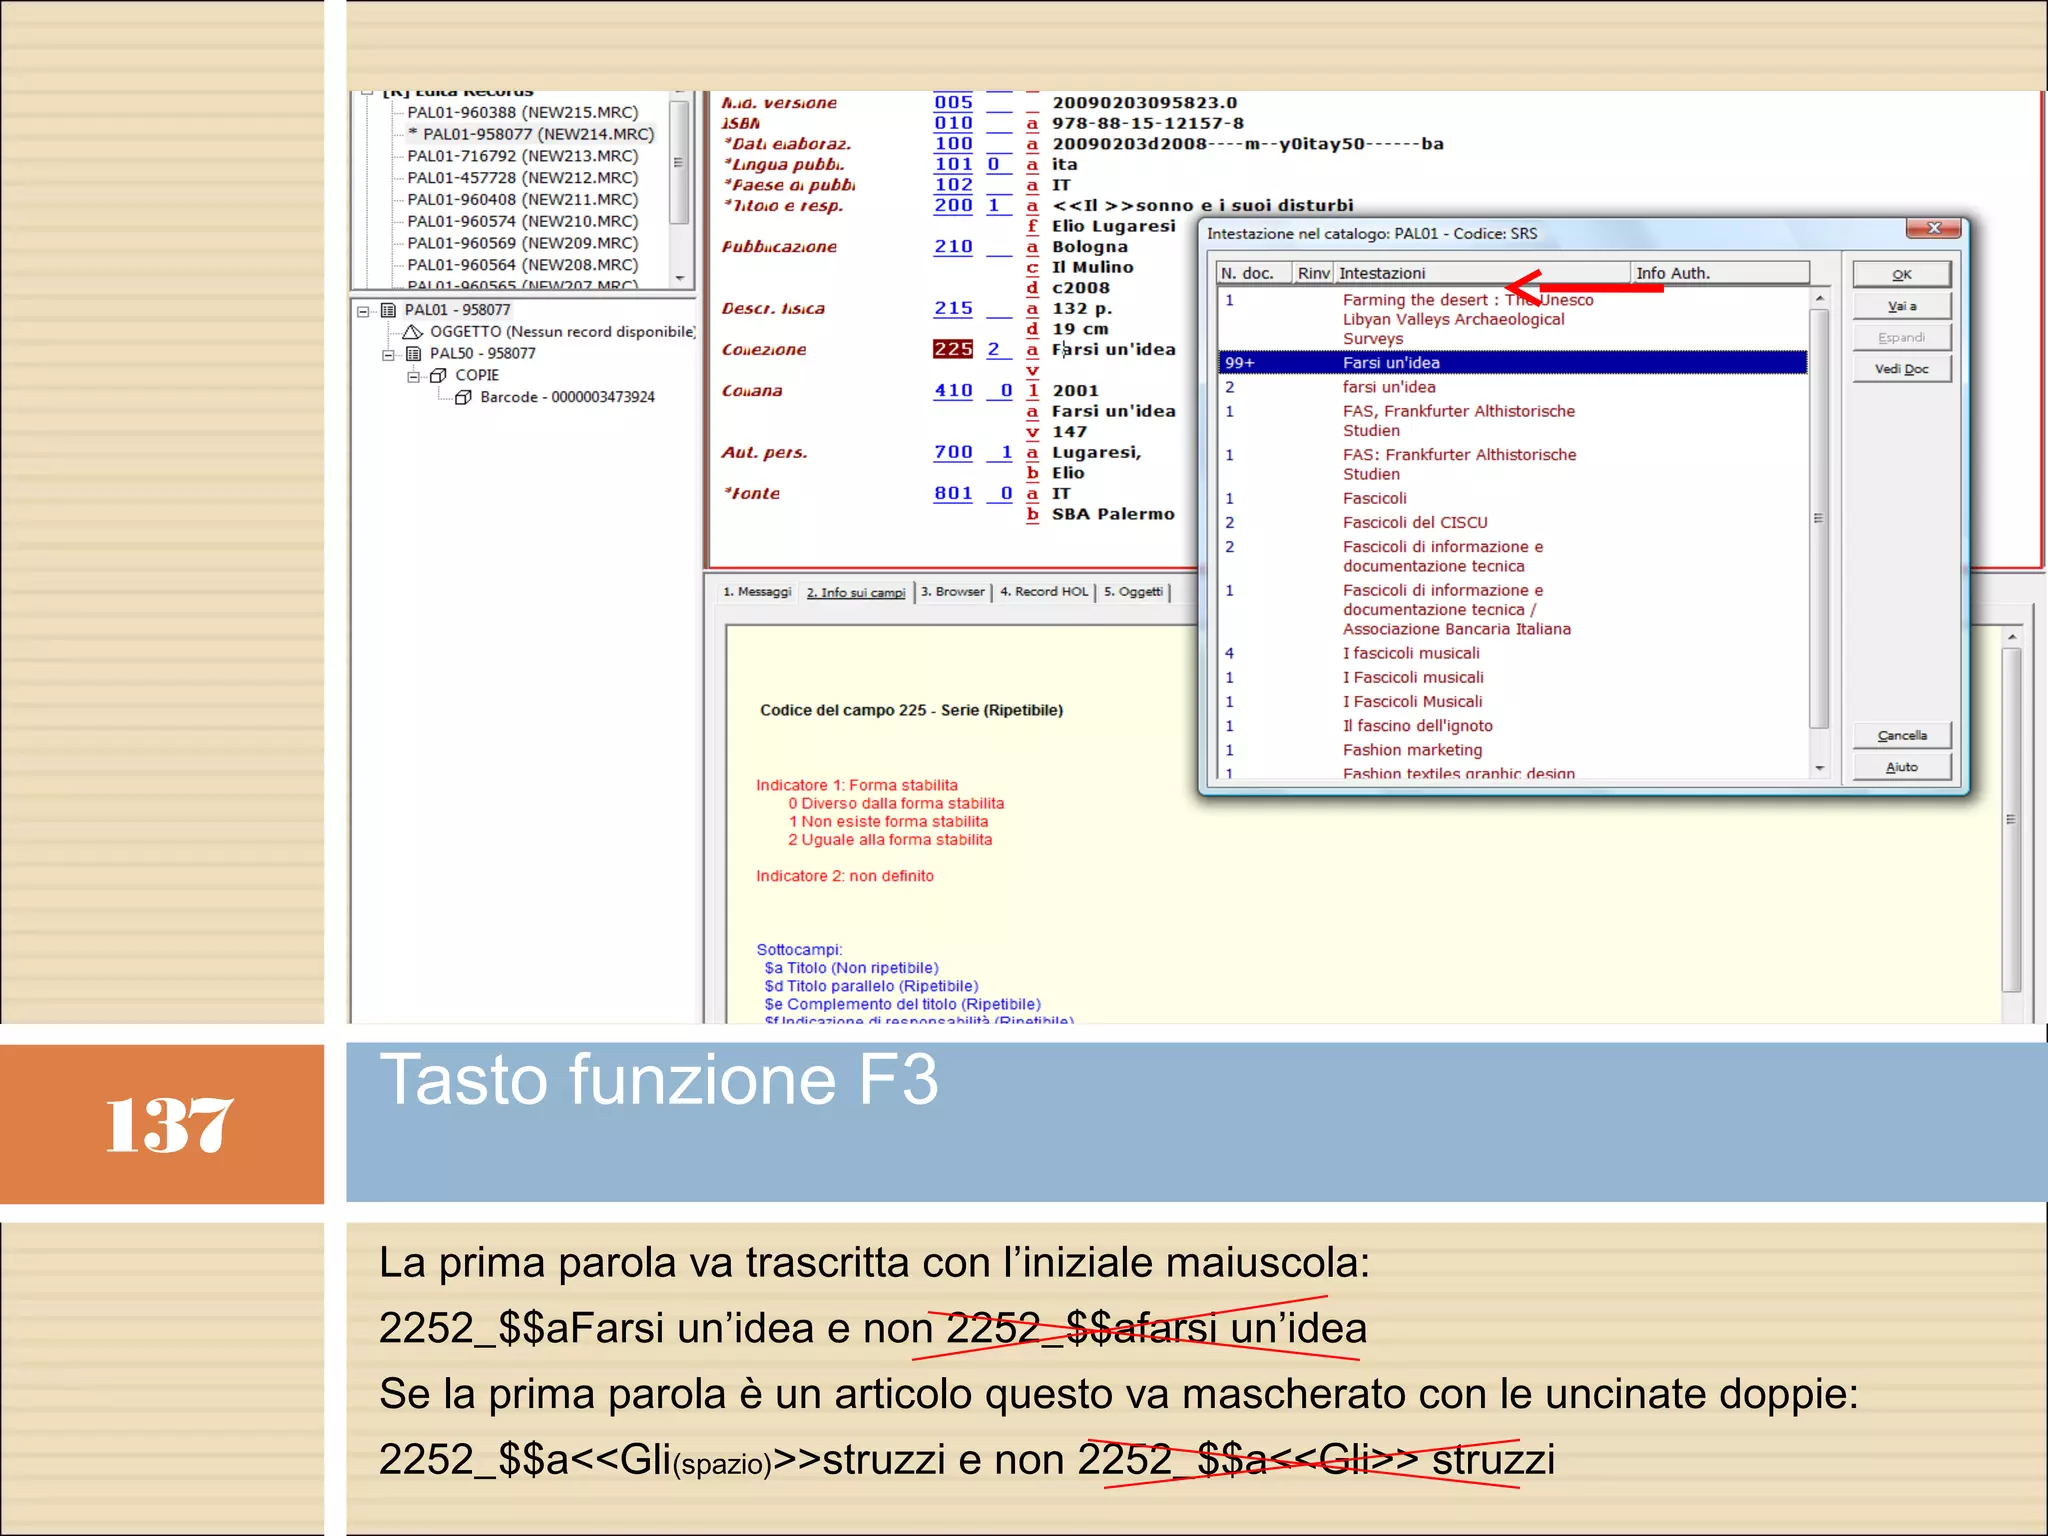
Task: Click field tag 210 link
Action: [x=953, y=246]
